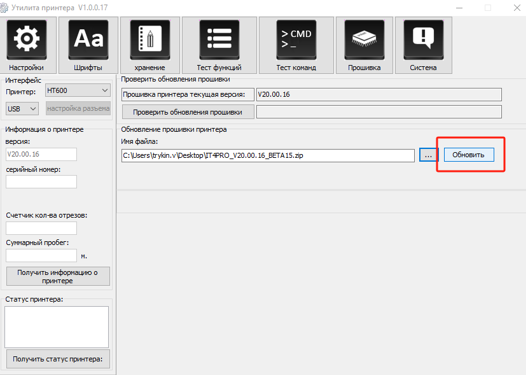Click the Счетчик кол-ва отрезов field
526x375 pixels.
click(x=41, y=228)
